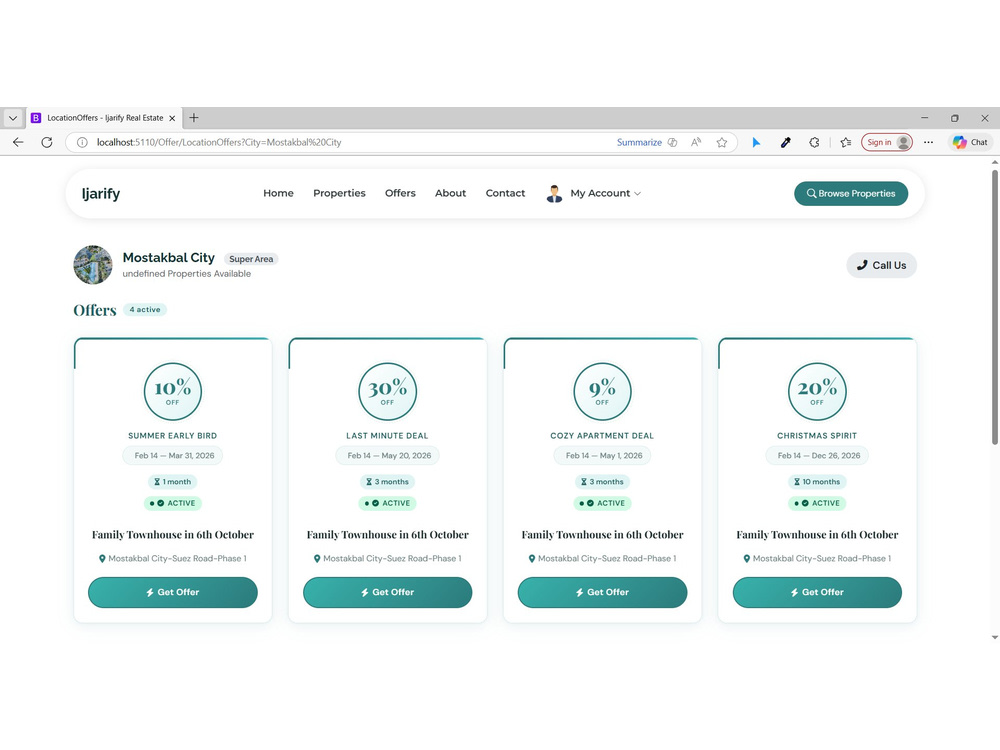Click the 20% OFF circle badge
The height and width of the screenshot is (750, 1000).
[817, 391]
